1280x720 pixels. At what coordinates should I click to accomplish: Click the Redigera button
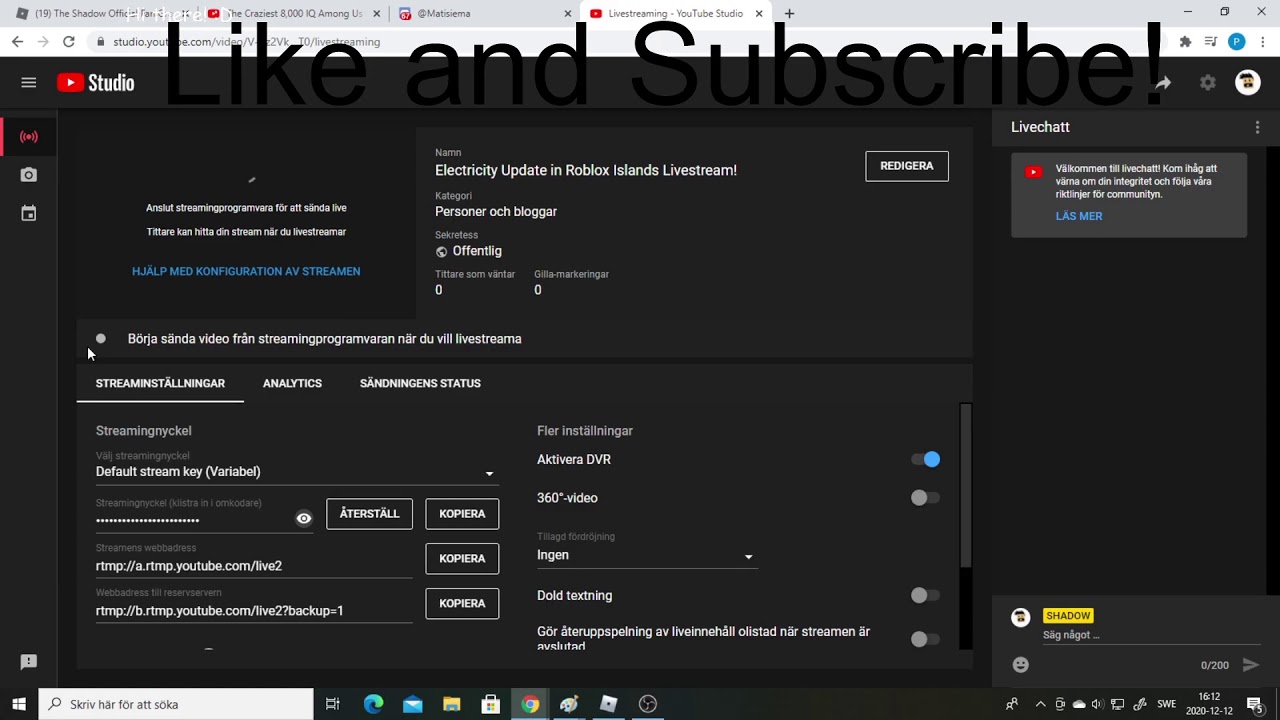(907, 166)
